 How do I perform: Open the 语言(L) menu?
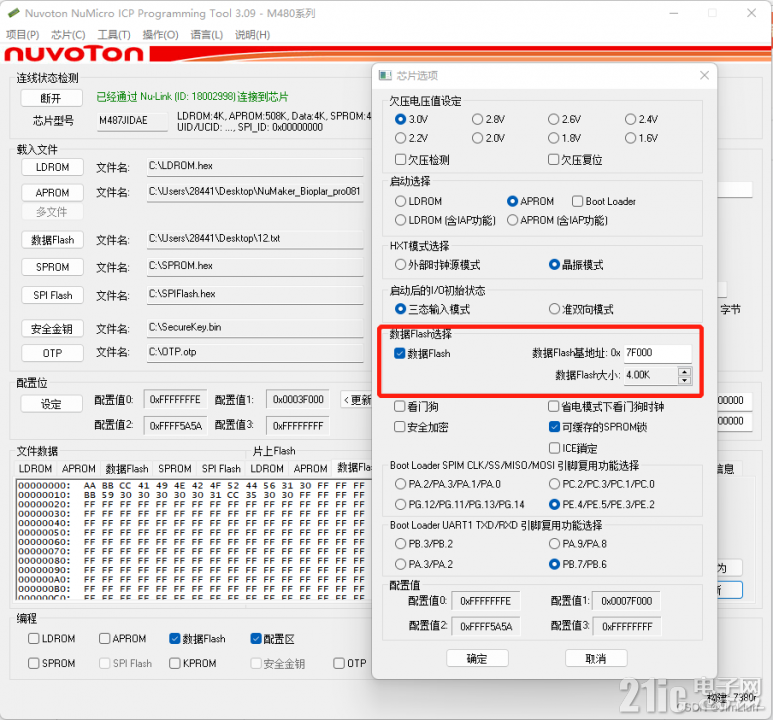207,35
